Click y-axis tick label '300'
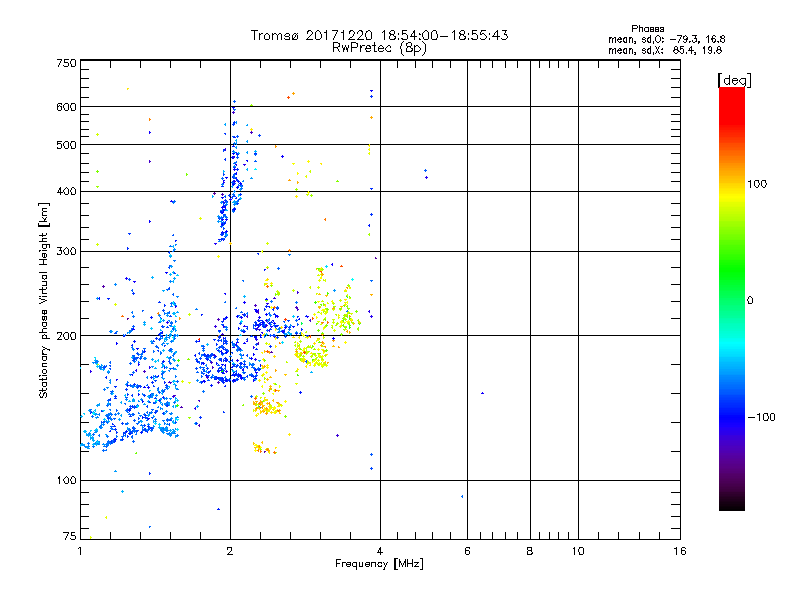The image size is (800, 600). coord(66,252)
